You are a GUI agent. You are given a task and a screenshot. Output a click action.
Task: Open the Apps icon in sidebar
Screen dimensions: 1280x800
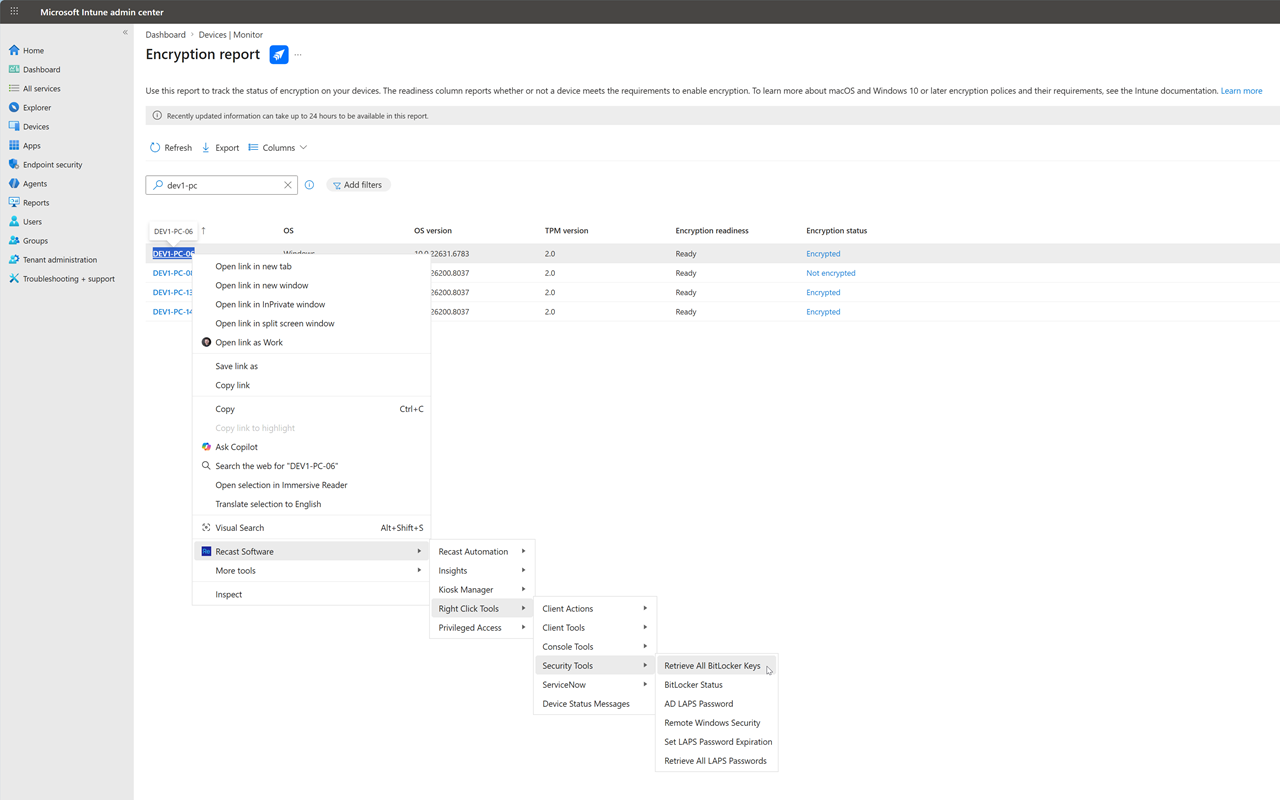pos(14,145)
